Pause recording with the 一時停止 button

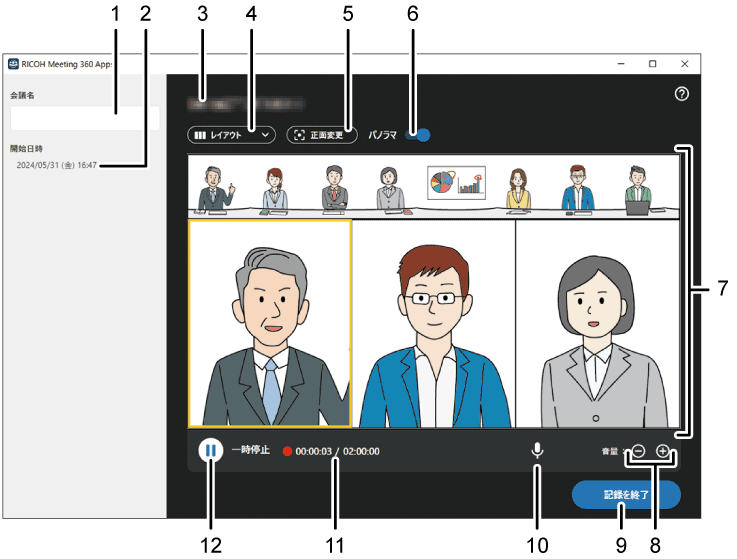pyautogui.click(x=210, y=451)
